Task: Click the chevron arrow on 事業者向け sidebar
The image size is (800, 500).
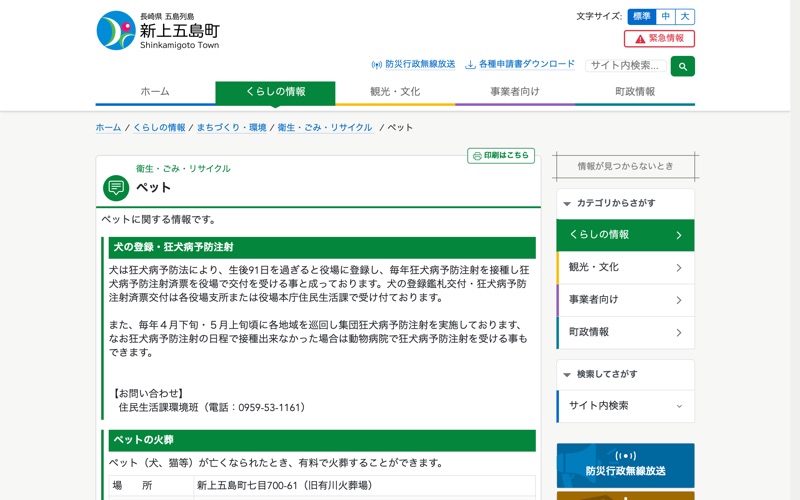Action: [x=679, y=300]
